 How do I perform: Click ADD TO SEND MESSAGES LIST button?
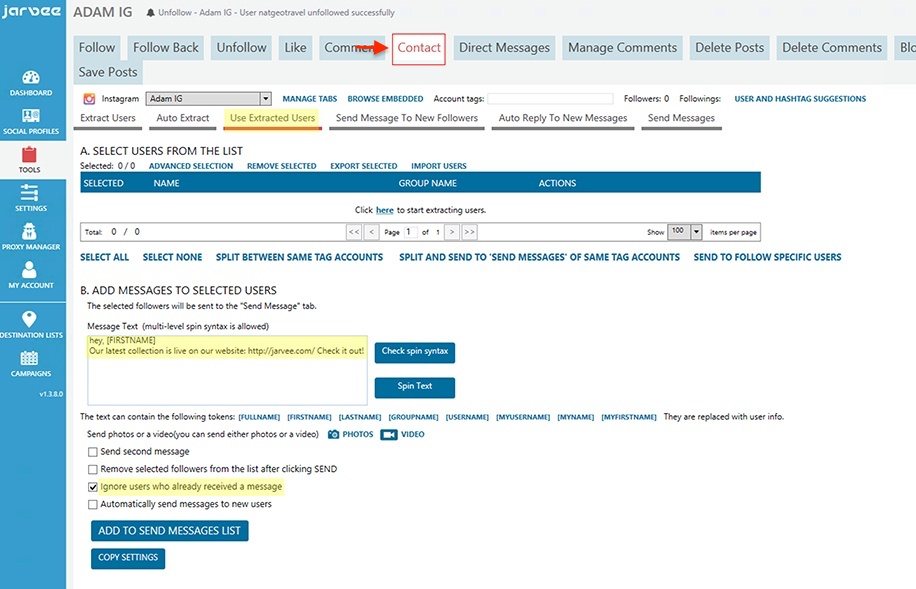click(x=169, y=531)
